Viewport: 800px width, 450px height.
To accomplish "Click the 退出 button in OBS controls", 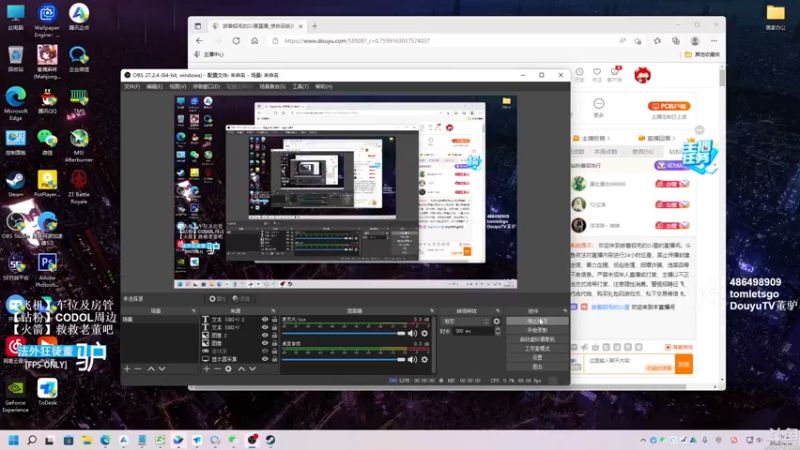I will pyautogui.click(x=537, y=367).
